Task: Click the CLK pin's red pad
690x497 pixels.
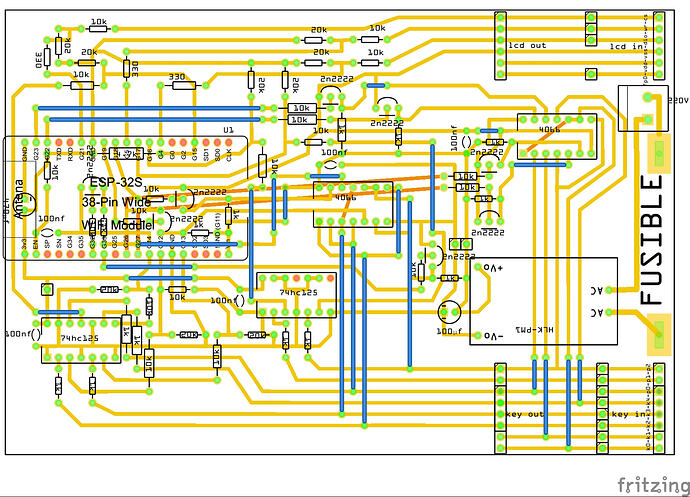Action: click(228, 143)
